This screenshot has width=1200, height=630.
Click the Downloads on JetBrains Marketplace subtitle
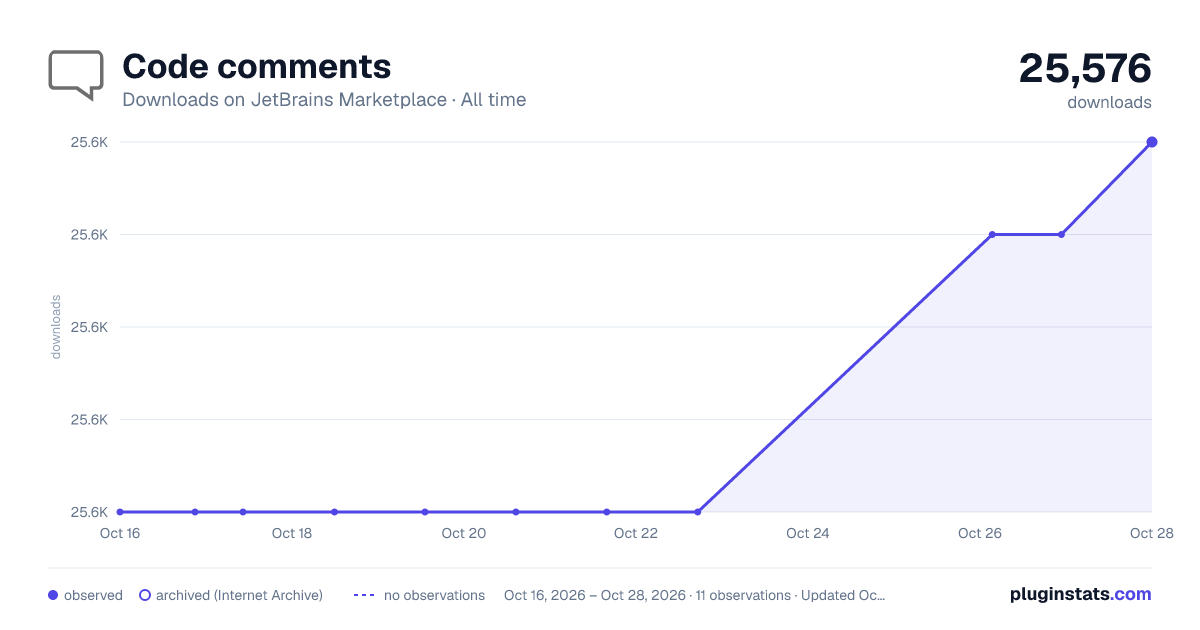324,100
